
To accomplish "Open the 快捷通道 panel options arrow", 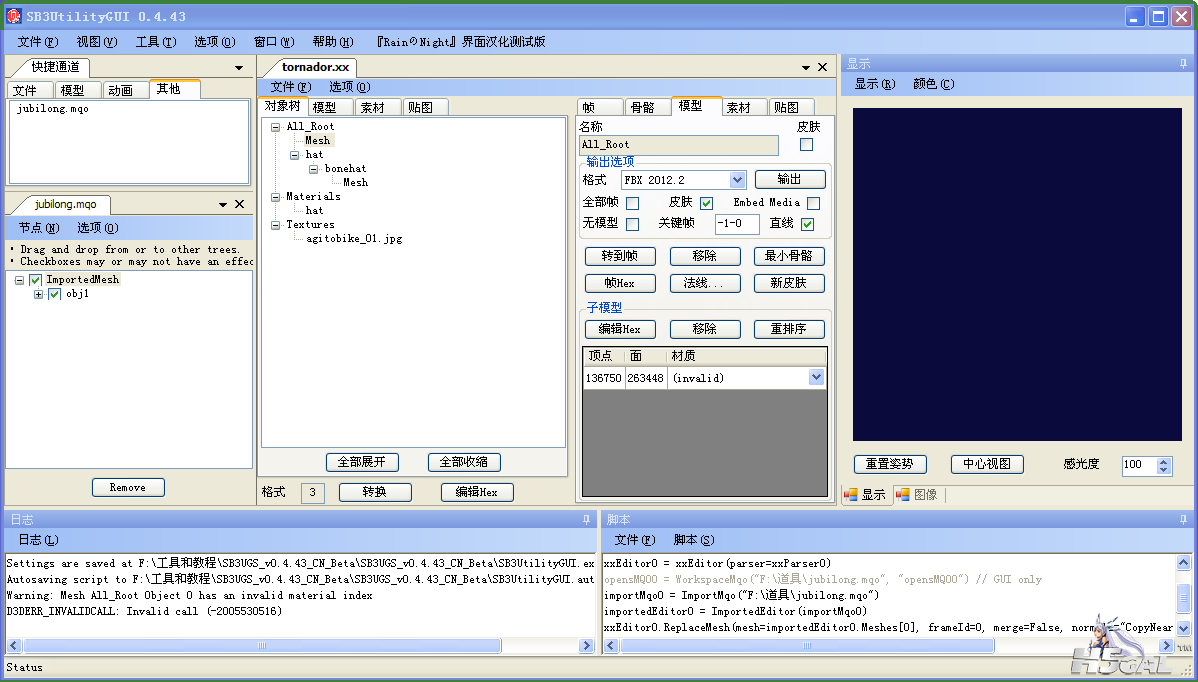I will click(239, 68).
